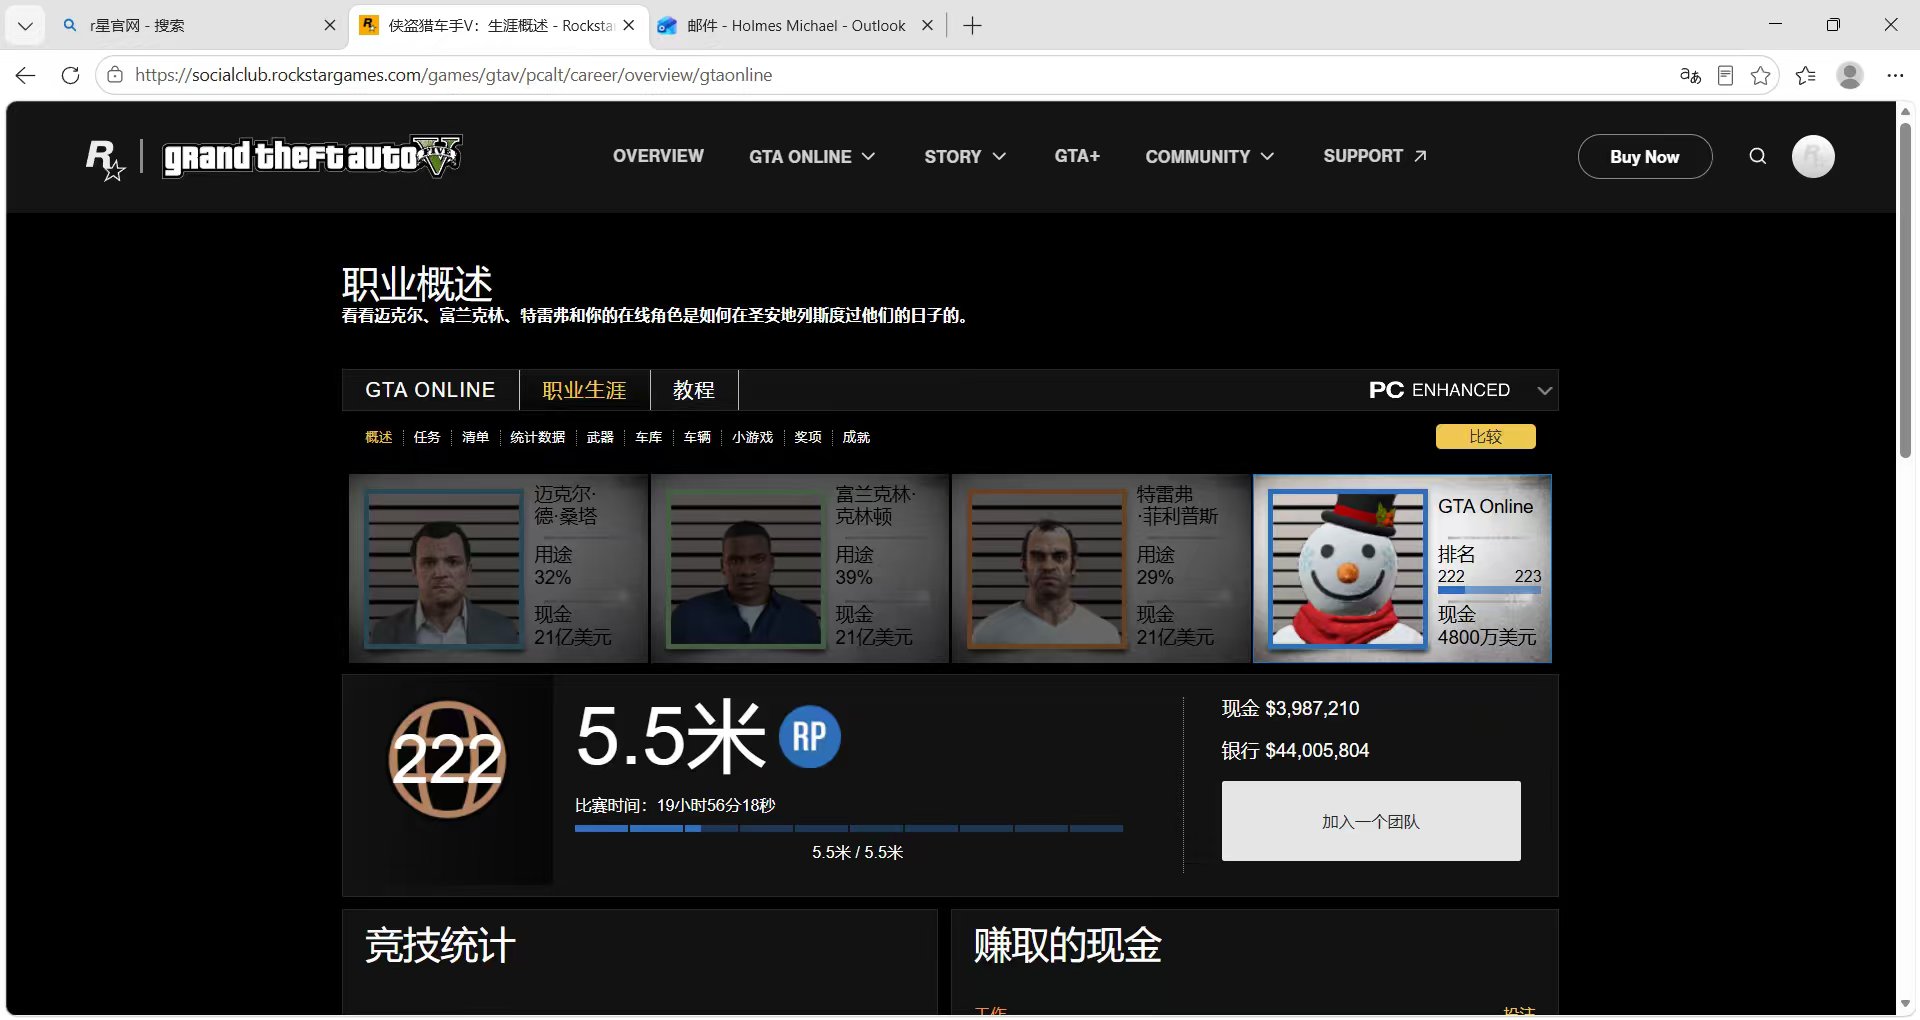This screenshot has width=1920, height=1020.
Task: Open the OVERVIEW navigation item
Action: click(x=658, y=156)
